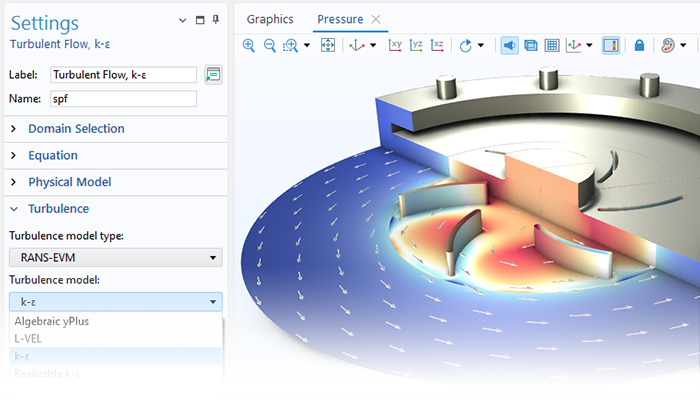Screen dimensions: 700x400
Task: Click the lock view icon
Action: (639, 45)
